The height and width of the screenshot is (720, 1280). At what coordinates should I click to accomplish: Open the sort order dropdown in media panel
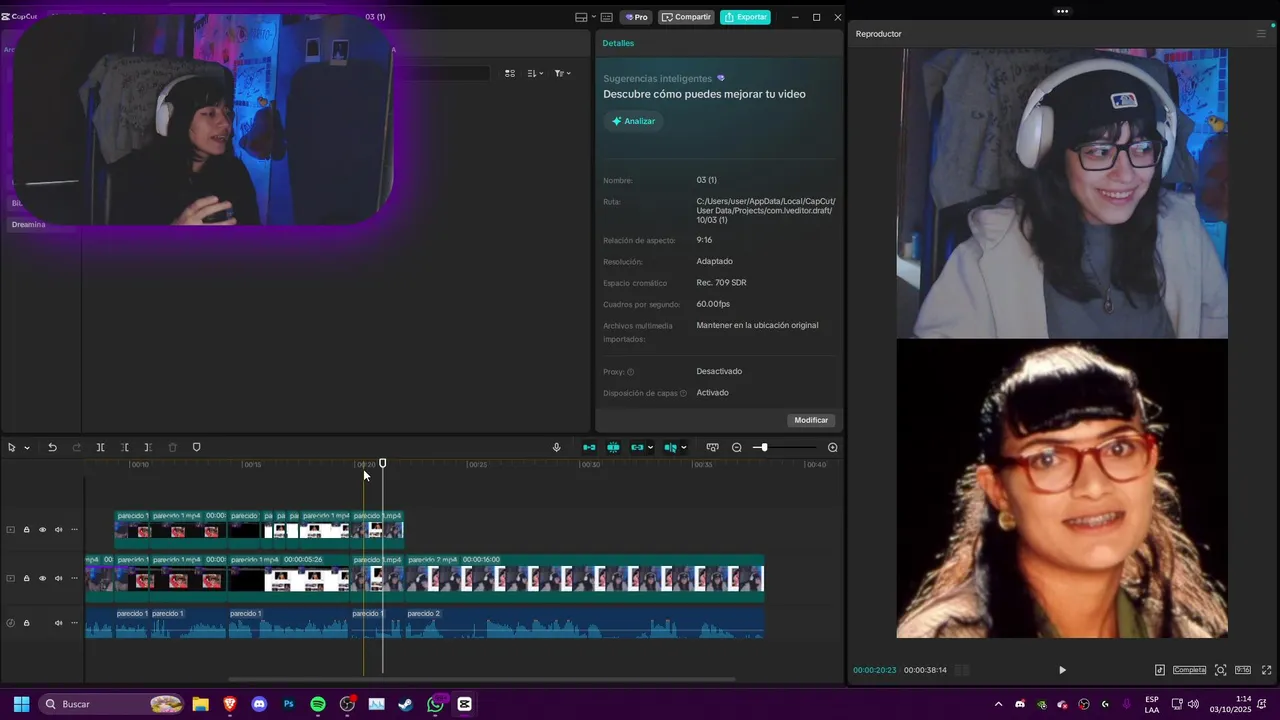pyautogui.click(x=535, y=73)
